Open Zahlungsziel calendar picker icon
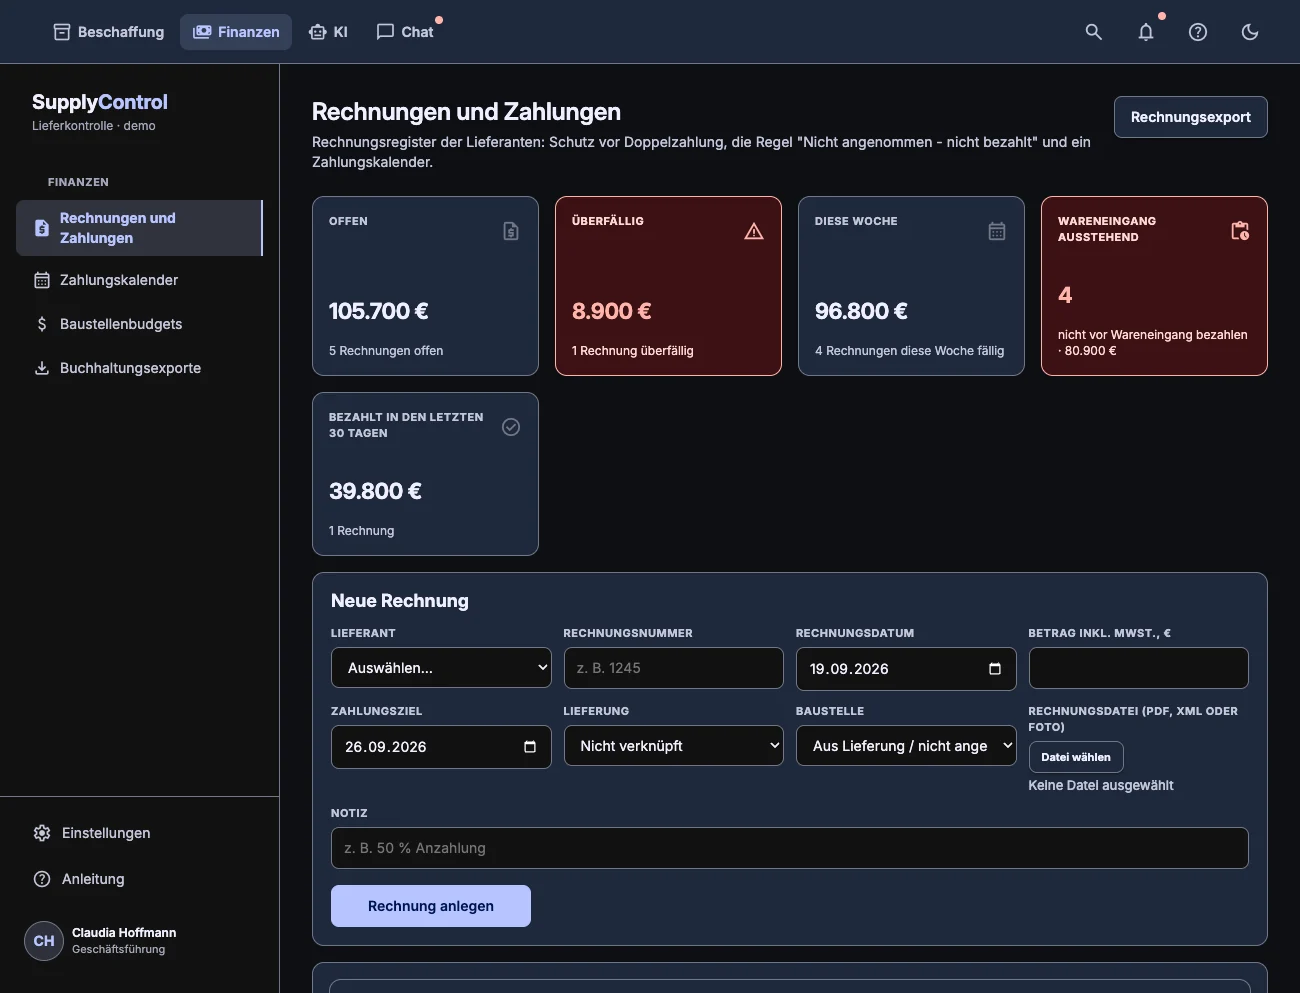1300x993 pixels. (530, 747)
